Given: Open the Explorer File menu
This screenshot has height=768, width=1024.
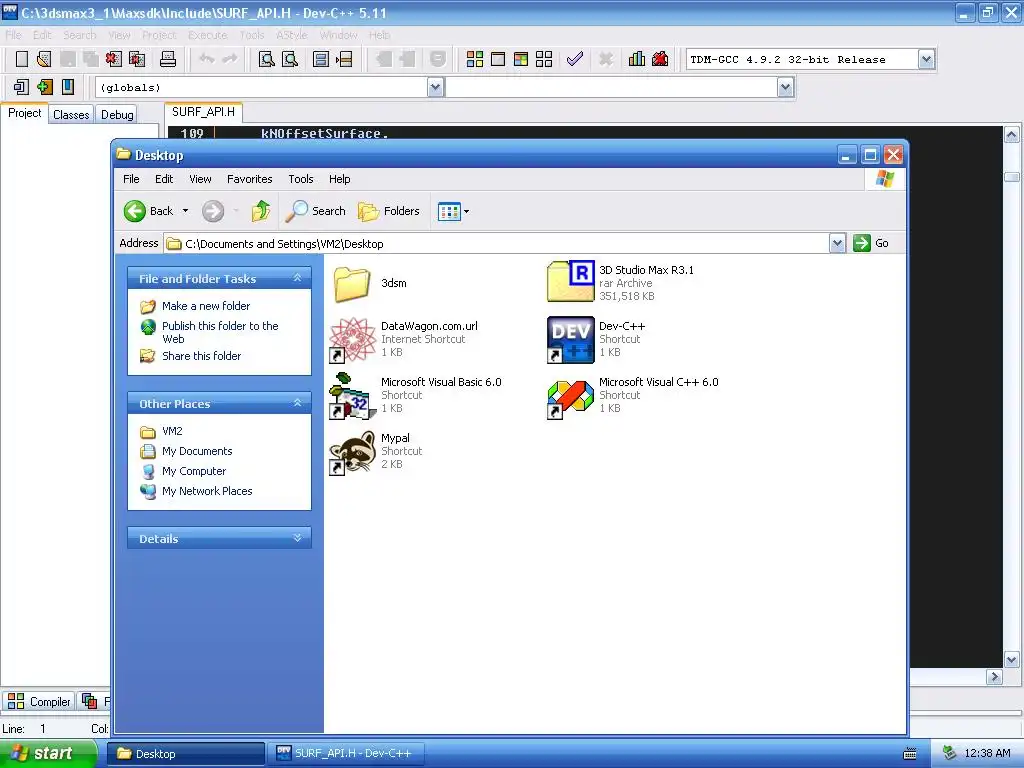Looking at the screenshot, I should (131, 179).
